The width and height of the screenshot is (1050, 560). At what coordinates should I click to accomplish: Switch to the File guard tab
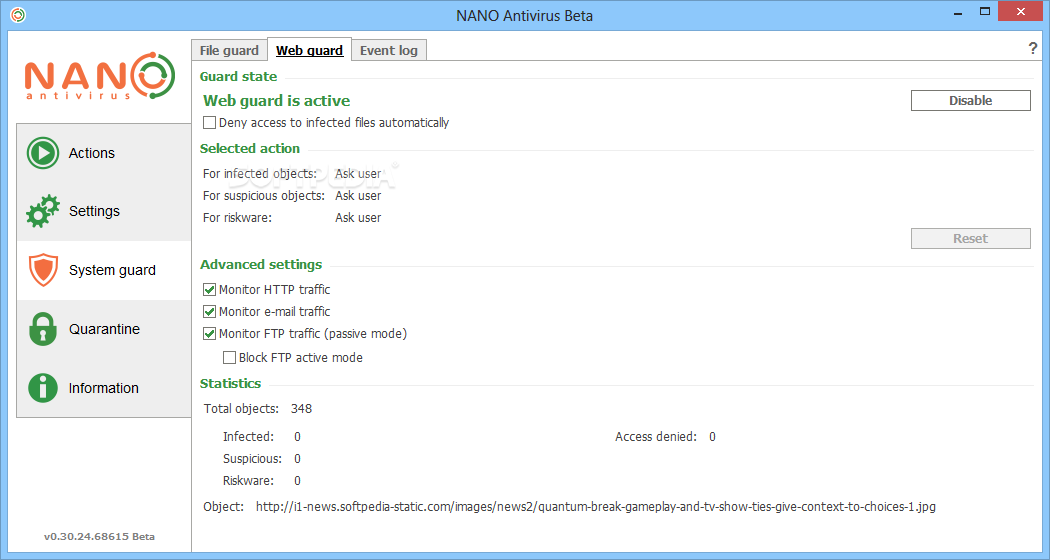[x=229, y=50]
